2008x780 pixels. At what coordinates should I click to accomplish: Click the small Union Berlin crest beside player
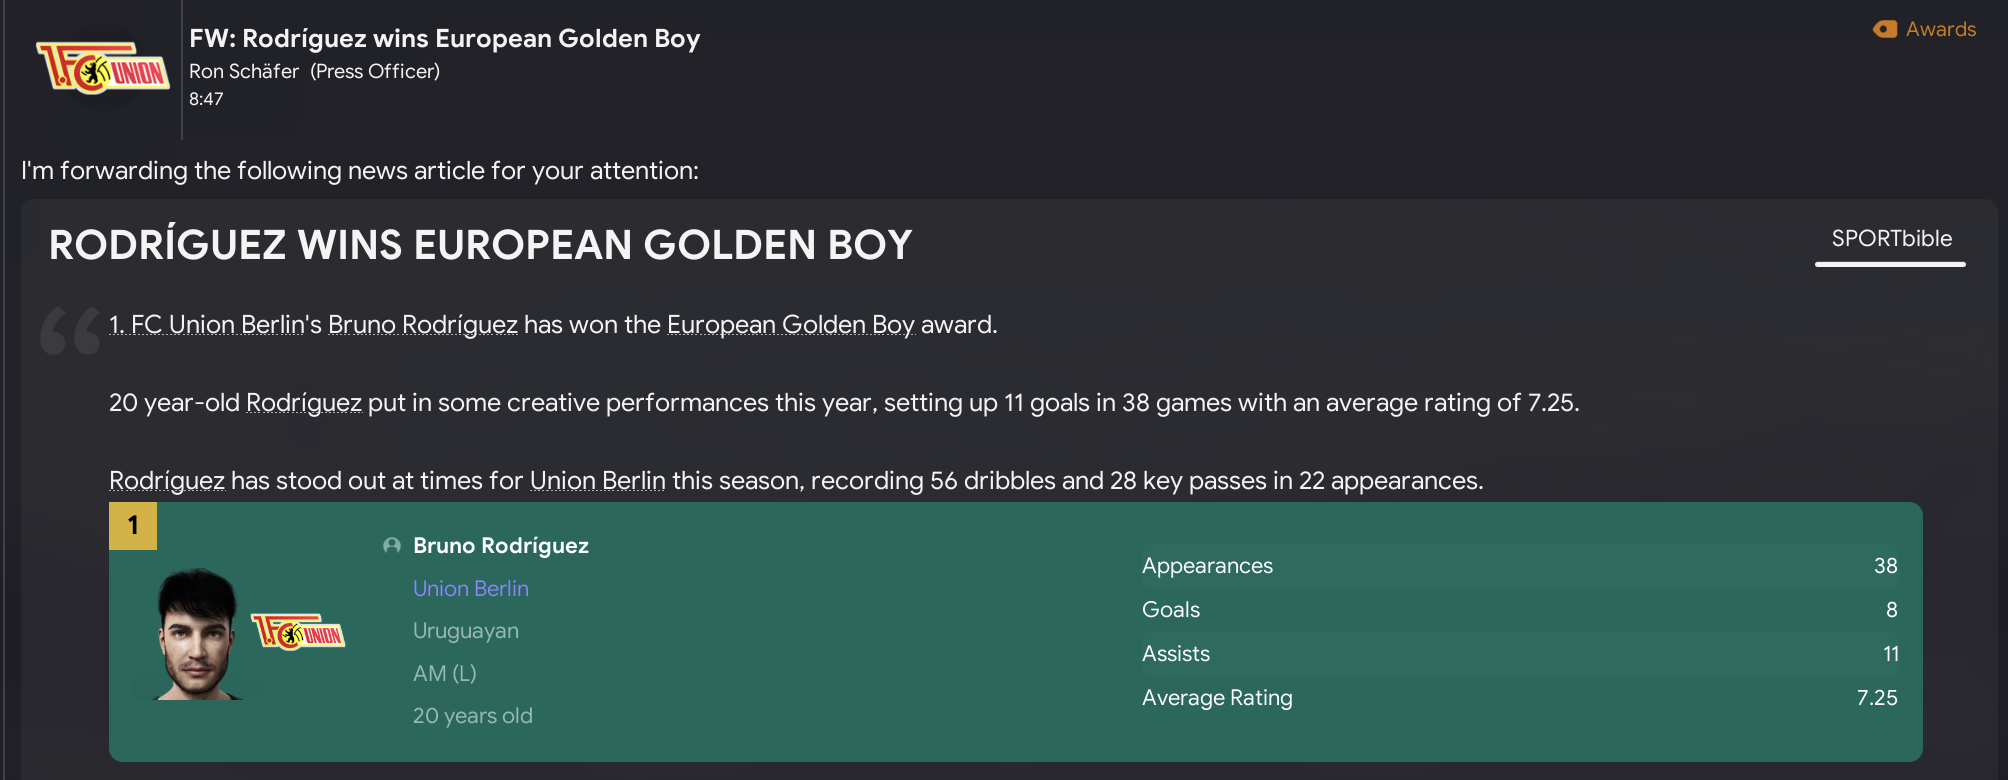click(298, 632)
